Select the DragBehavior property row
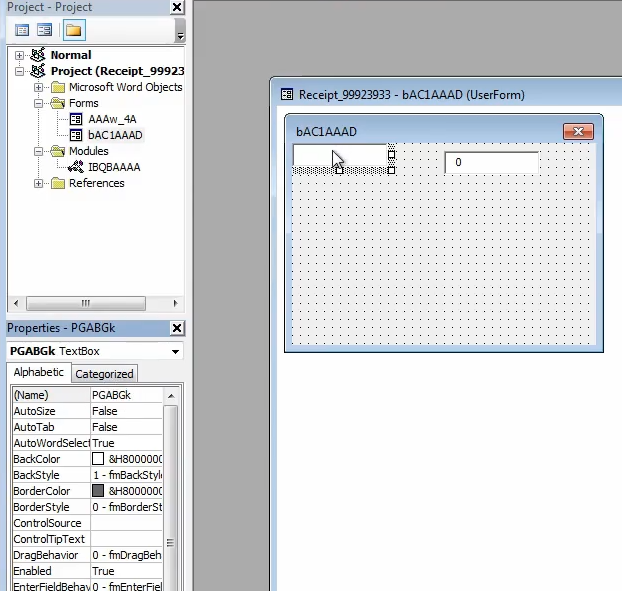The image size is (622, 591). [87, 555]
